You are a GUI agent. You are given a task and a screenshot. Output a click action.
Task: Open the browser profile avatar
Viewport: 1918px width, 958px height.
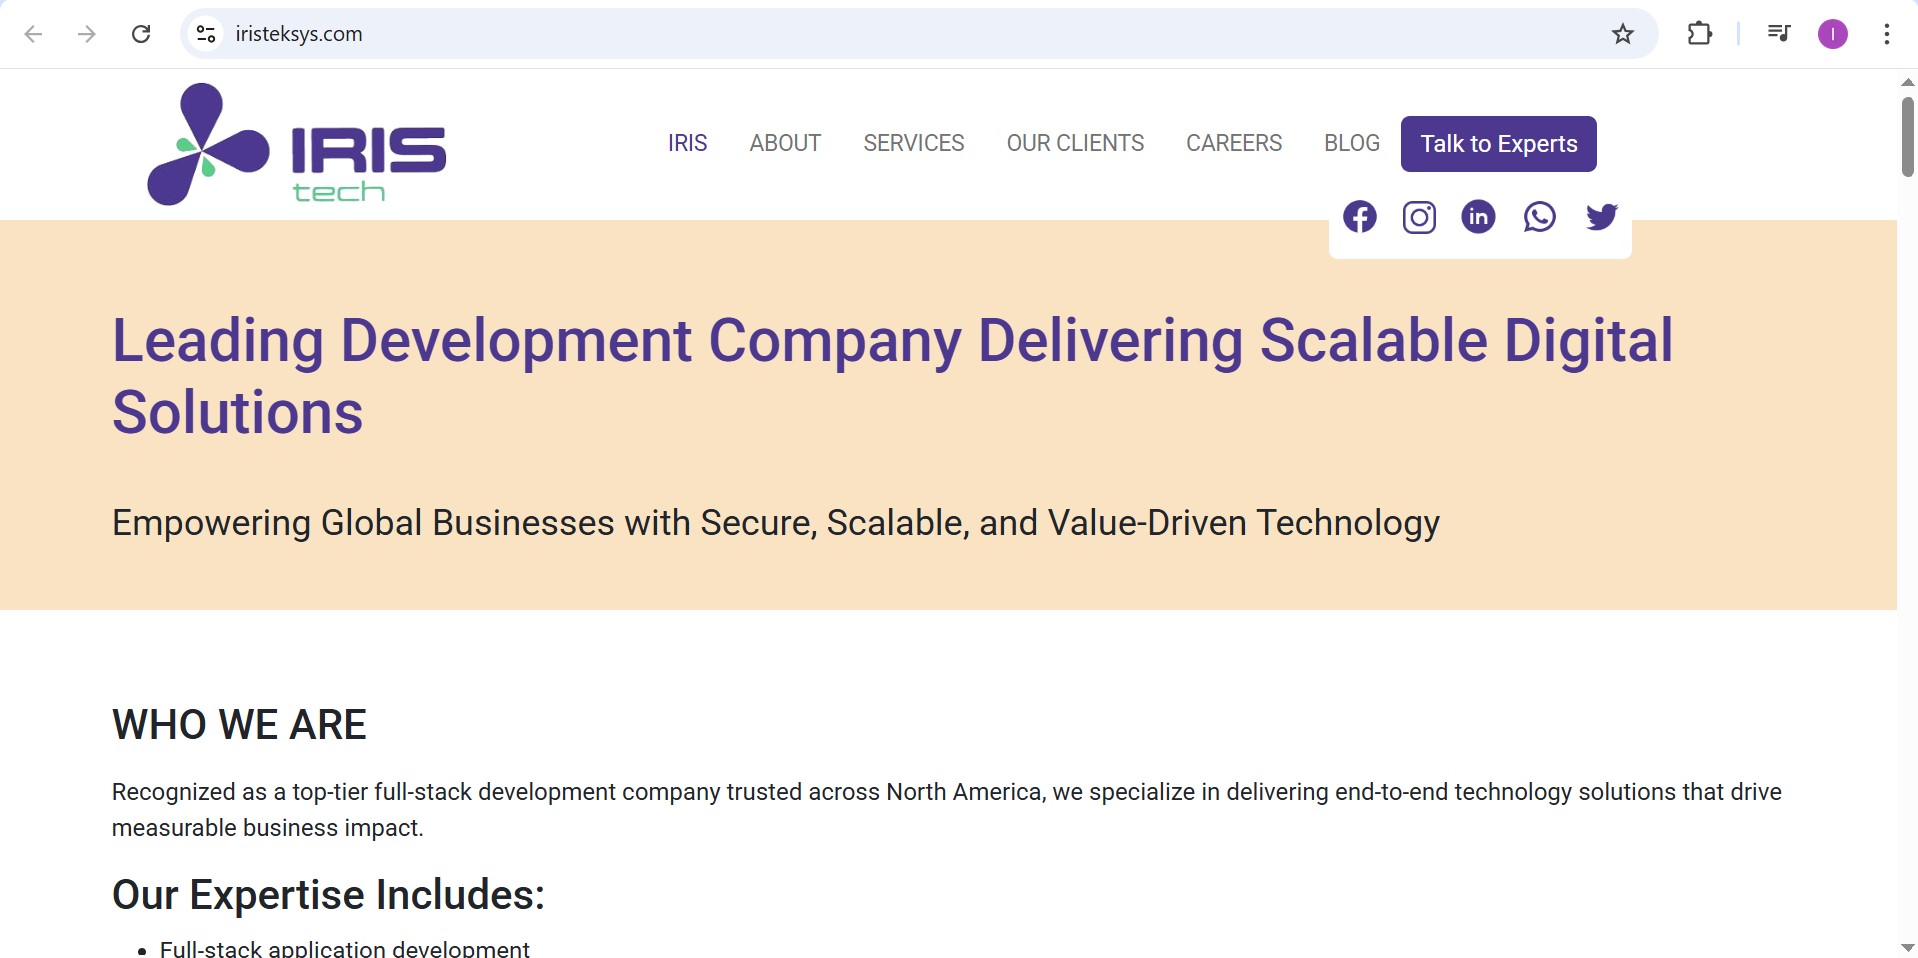click(1832, 34)
